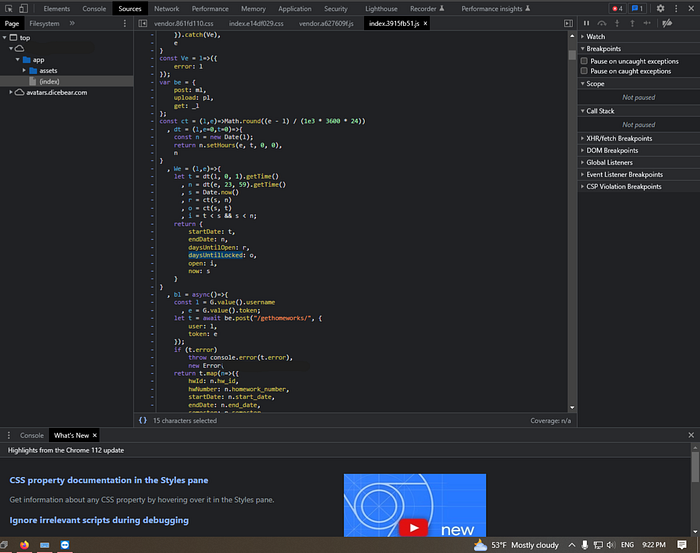Screen dimensions: 700x553
Task: Open the Lighthouse panel
Action: (x=381, y=8)
